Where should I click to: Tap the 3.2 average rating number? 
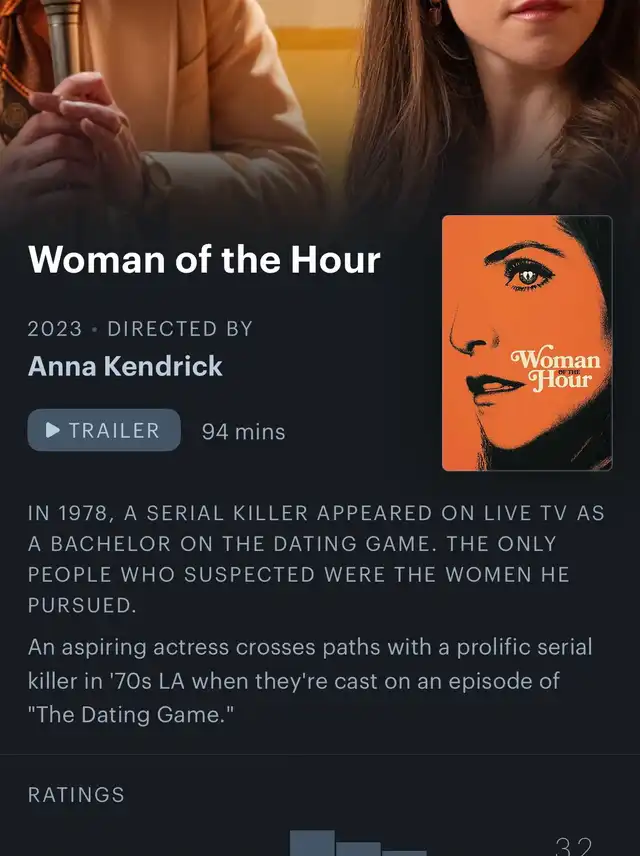573,846
